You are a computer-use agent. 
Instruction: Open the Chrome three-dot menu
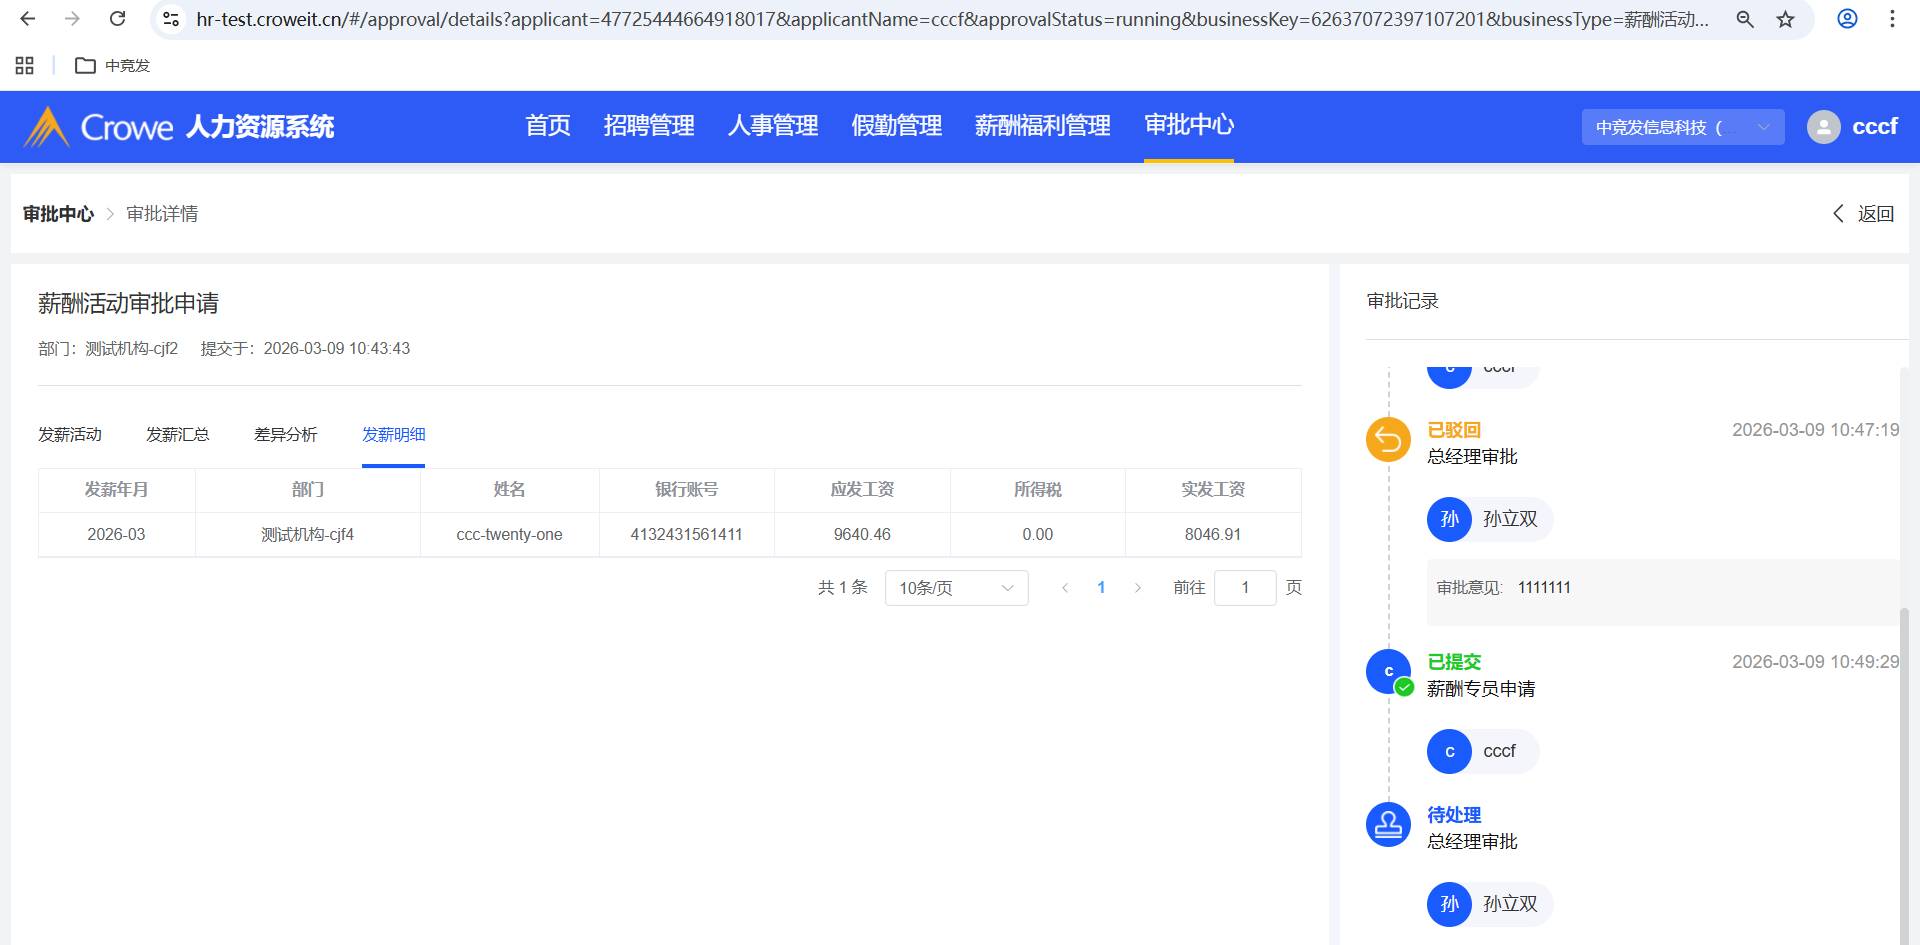(x=1892, y=19)
